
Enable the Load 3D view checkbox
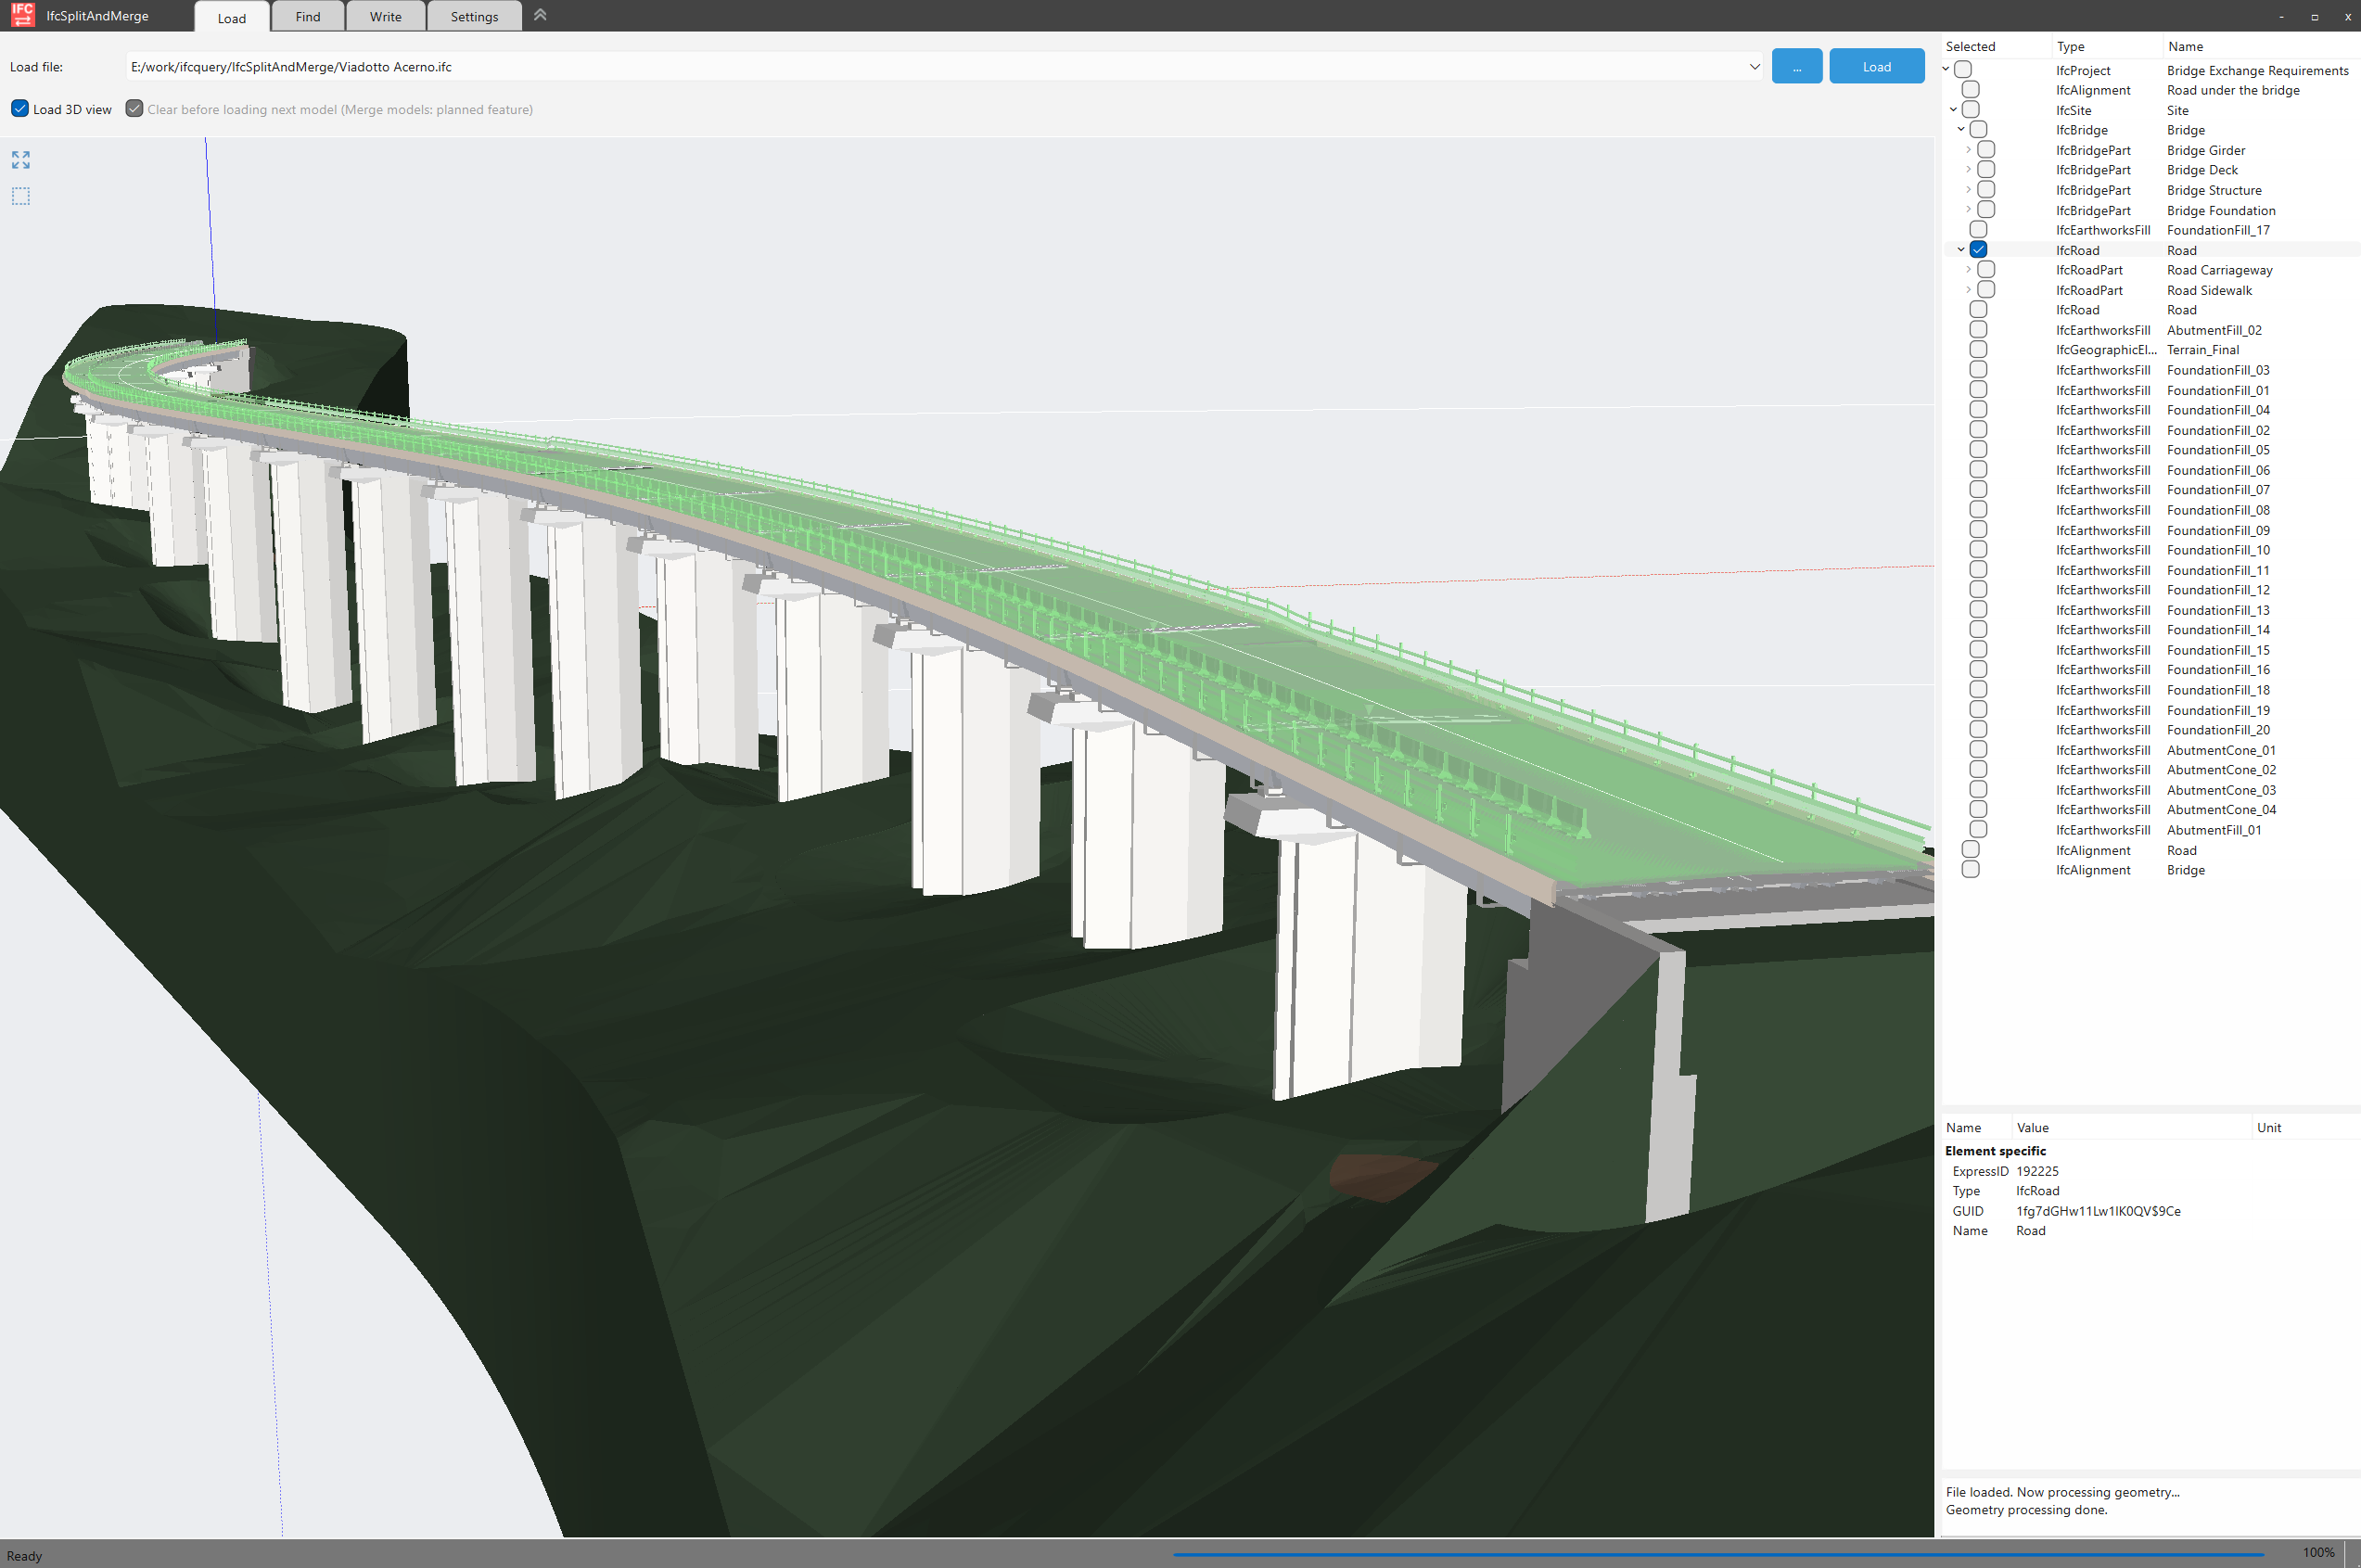(20, 108)
